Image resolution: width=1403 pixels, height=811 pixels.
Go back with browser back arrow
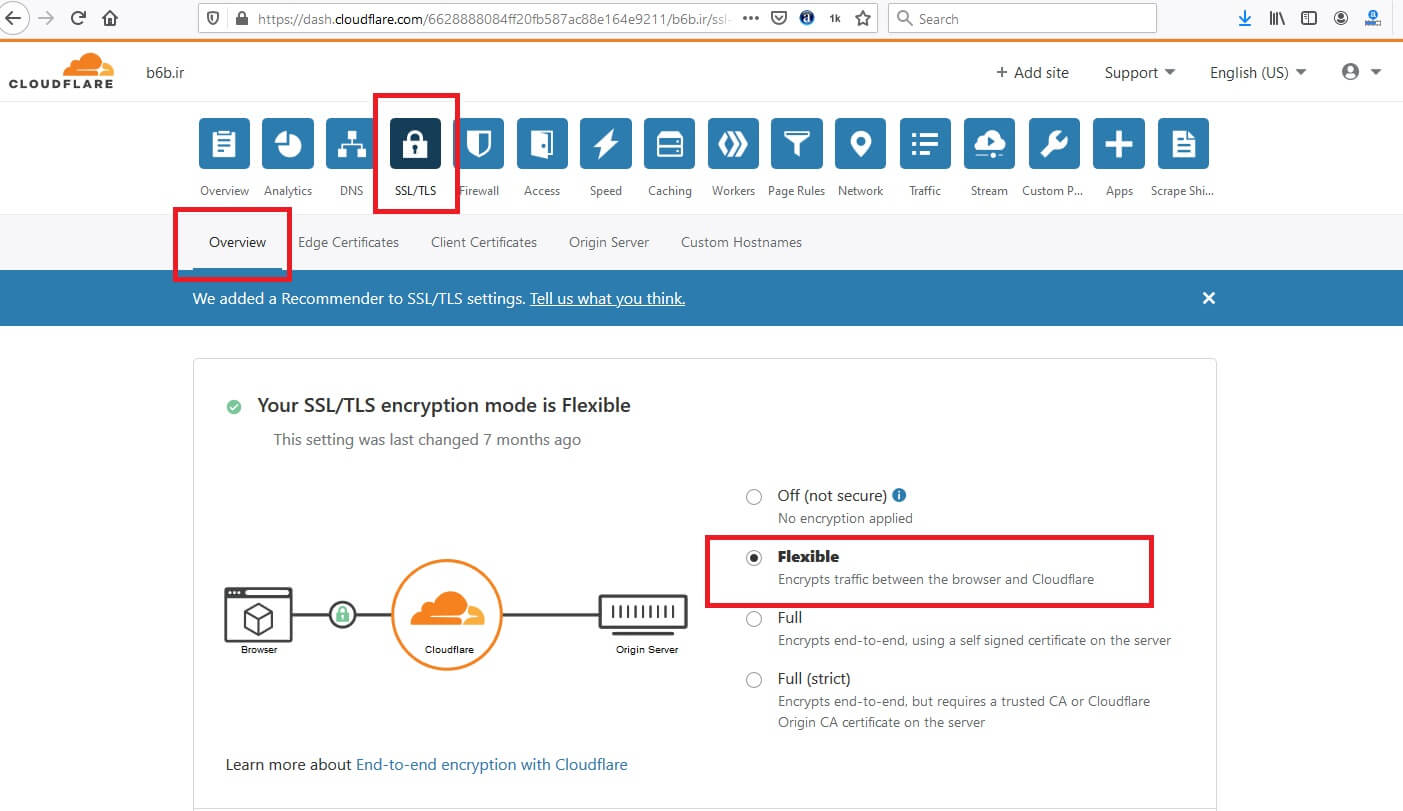click(13, 18)
